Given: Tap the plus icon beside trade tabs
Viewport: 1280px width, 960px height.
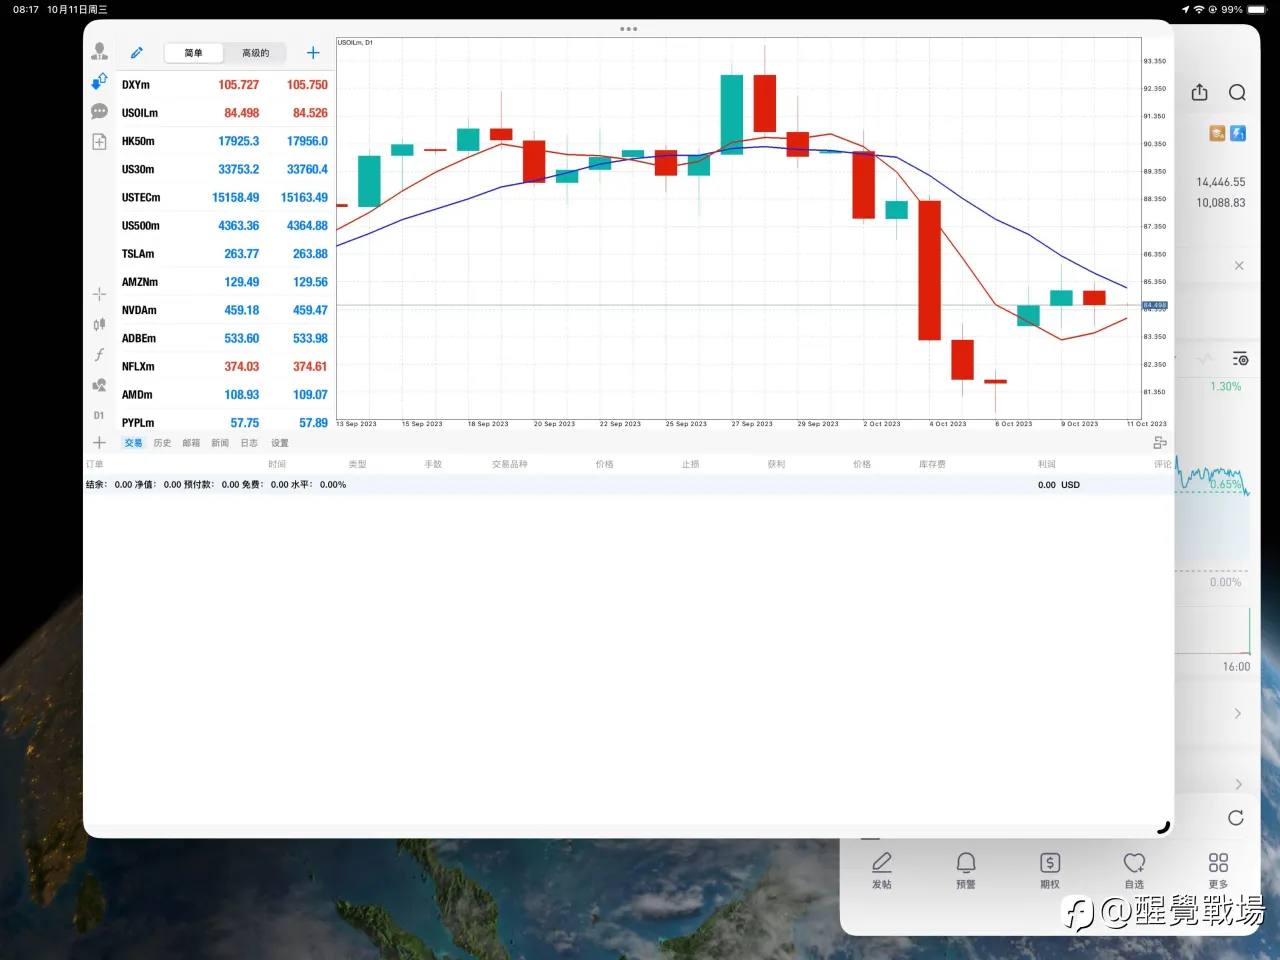Looking at the screenshot, I should 99,443.
